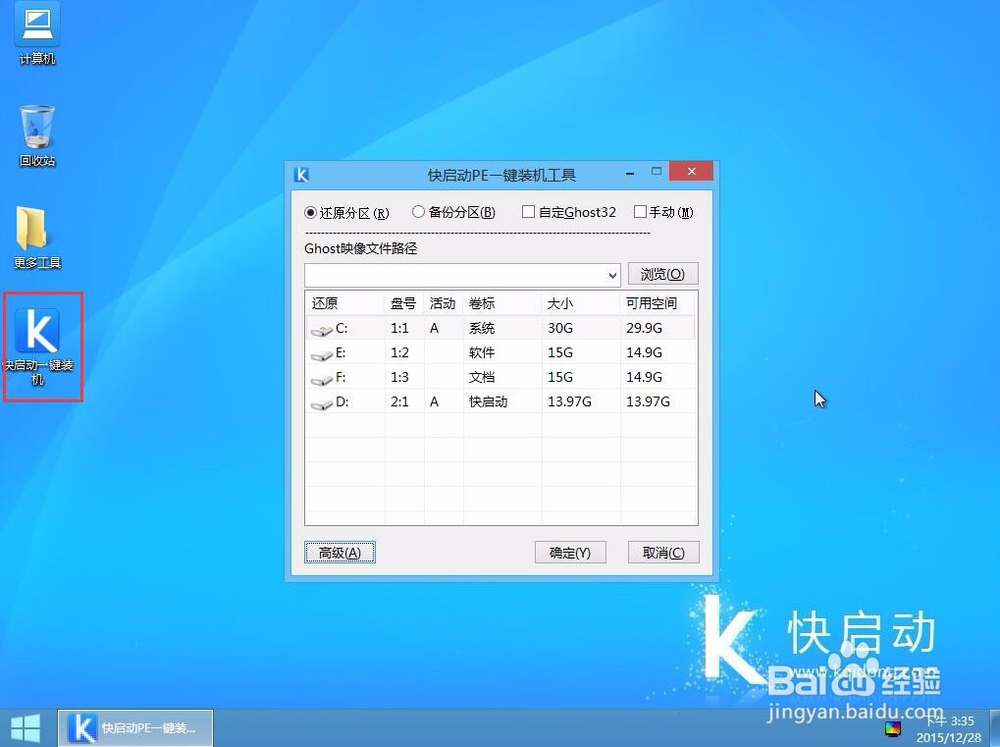This screenshot has width=1000, height=747.
Task: Click disk number 1:2 cell
Action: coord(399,352)
